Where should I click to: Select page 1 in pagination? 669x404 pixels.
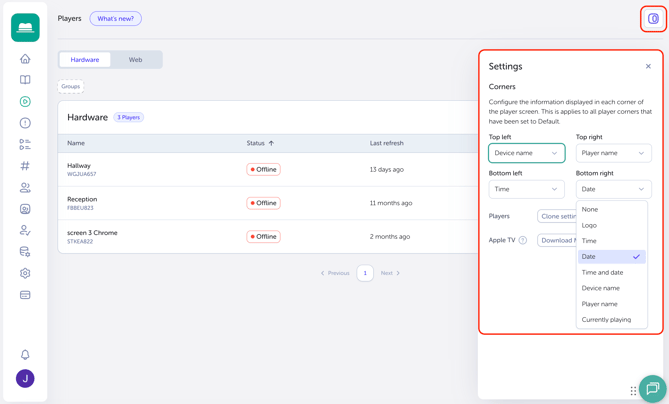coord(365,273)
